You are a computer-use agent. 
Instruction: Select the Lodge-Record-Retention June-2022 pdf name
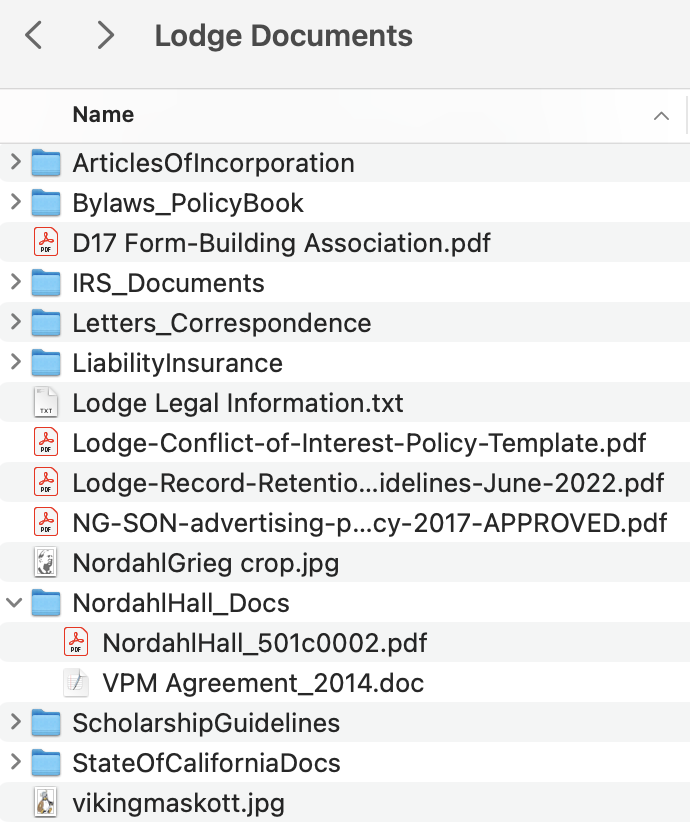tap(368, 483)
